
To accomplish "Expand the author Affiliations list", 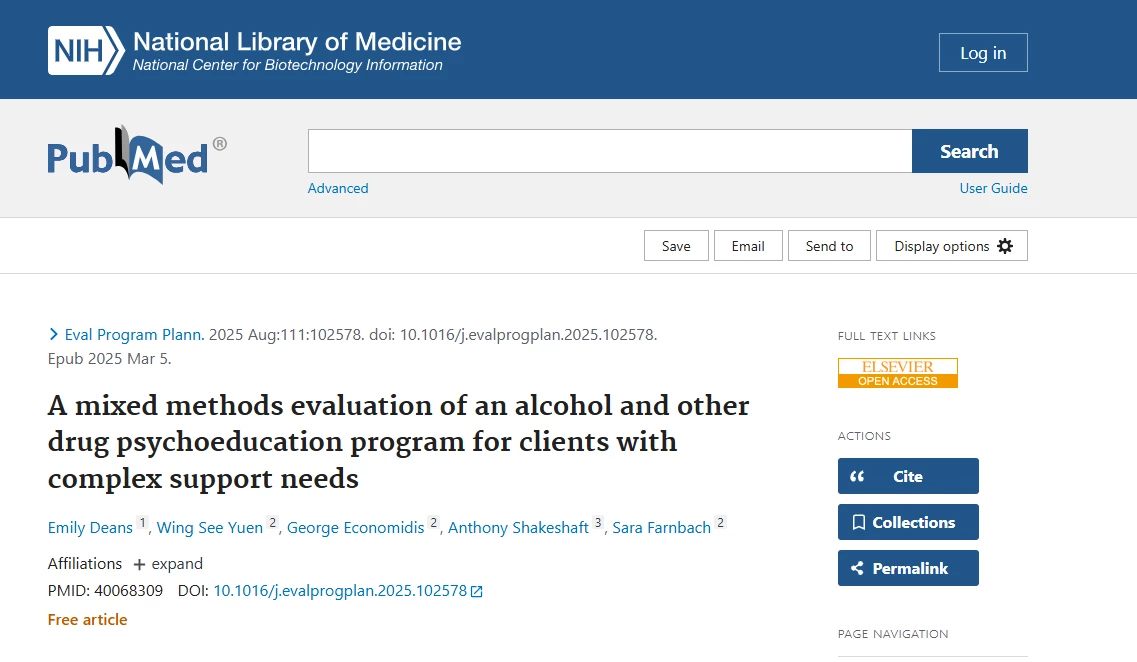I will click(168, 563).
